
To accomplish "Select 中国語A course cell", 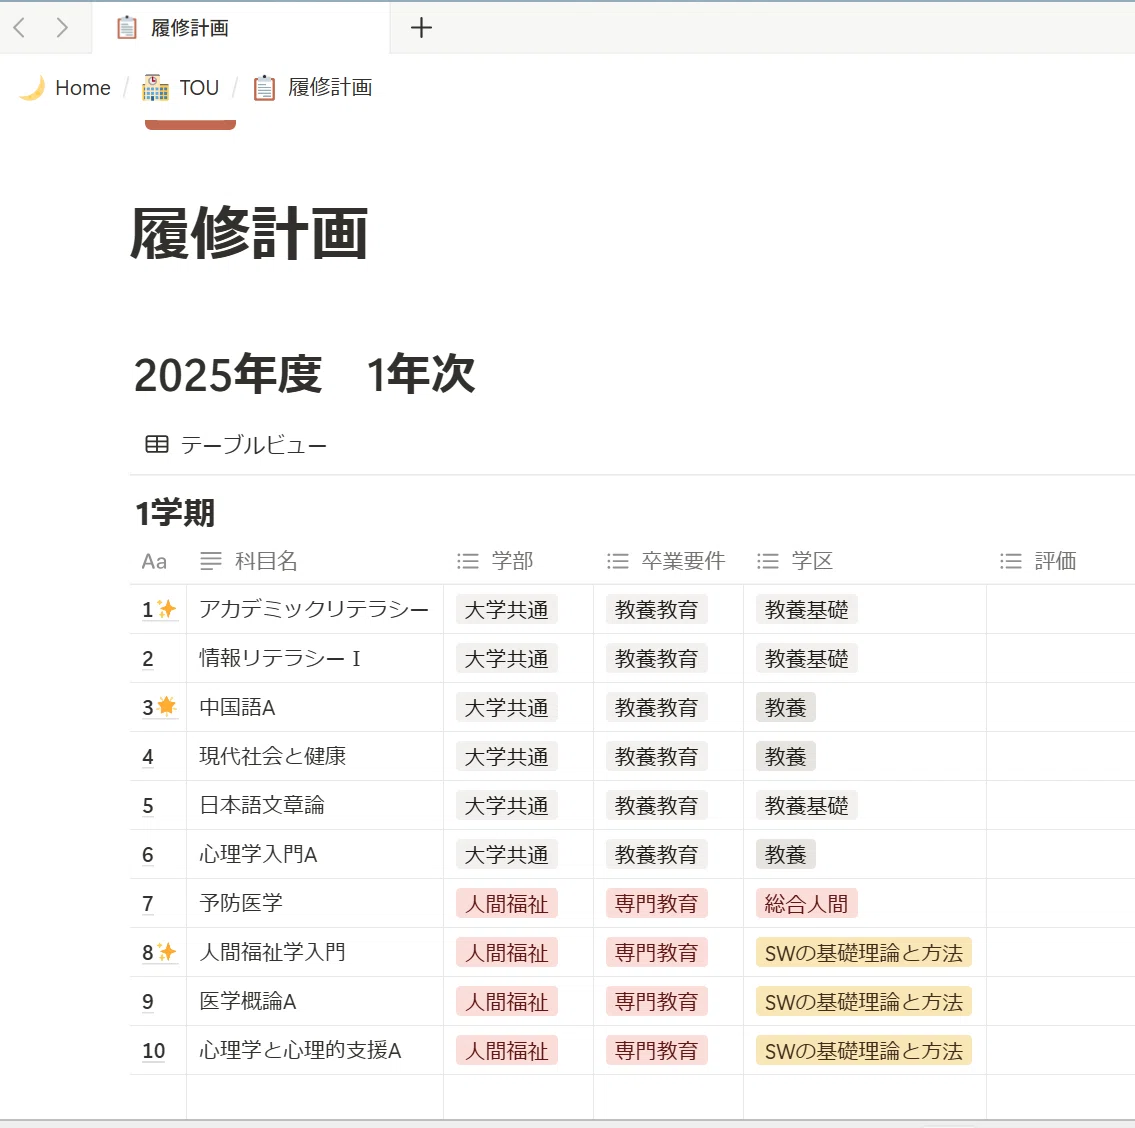I will (315, 707).
